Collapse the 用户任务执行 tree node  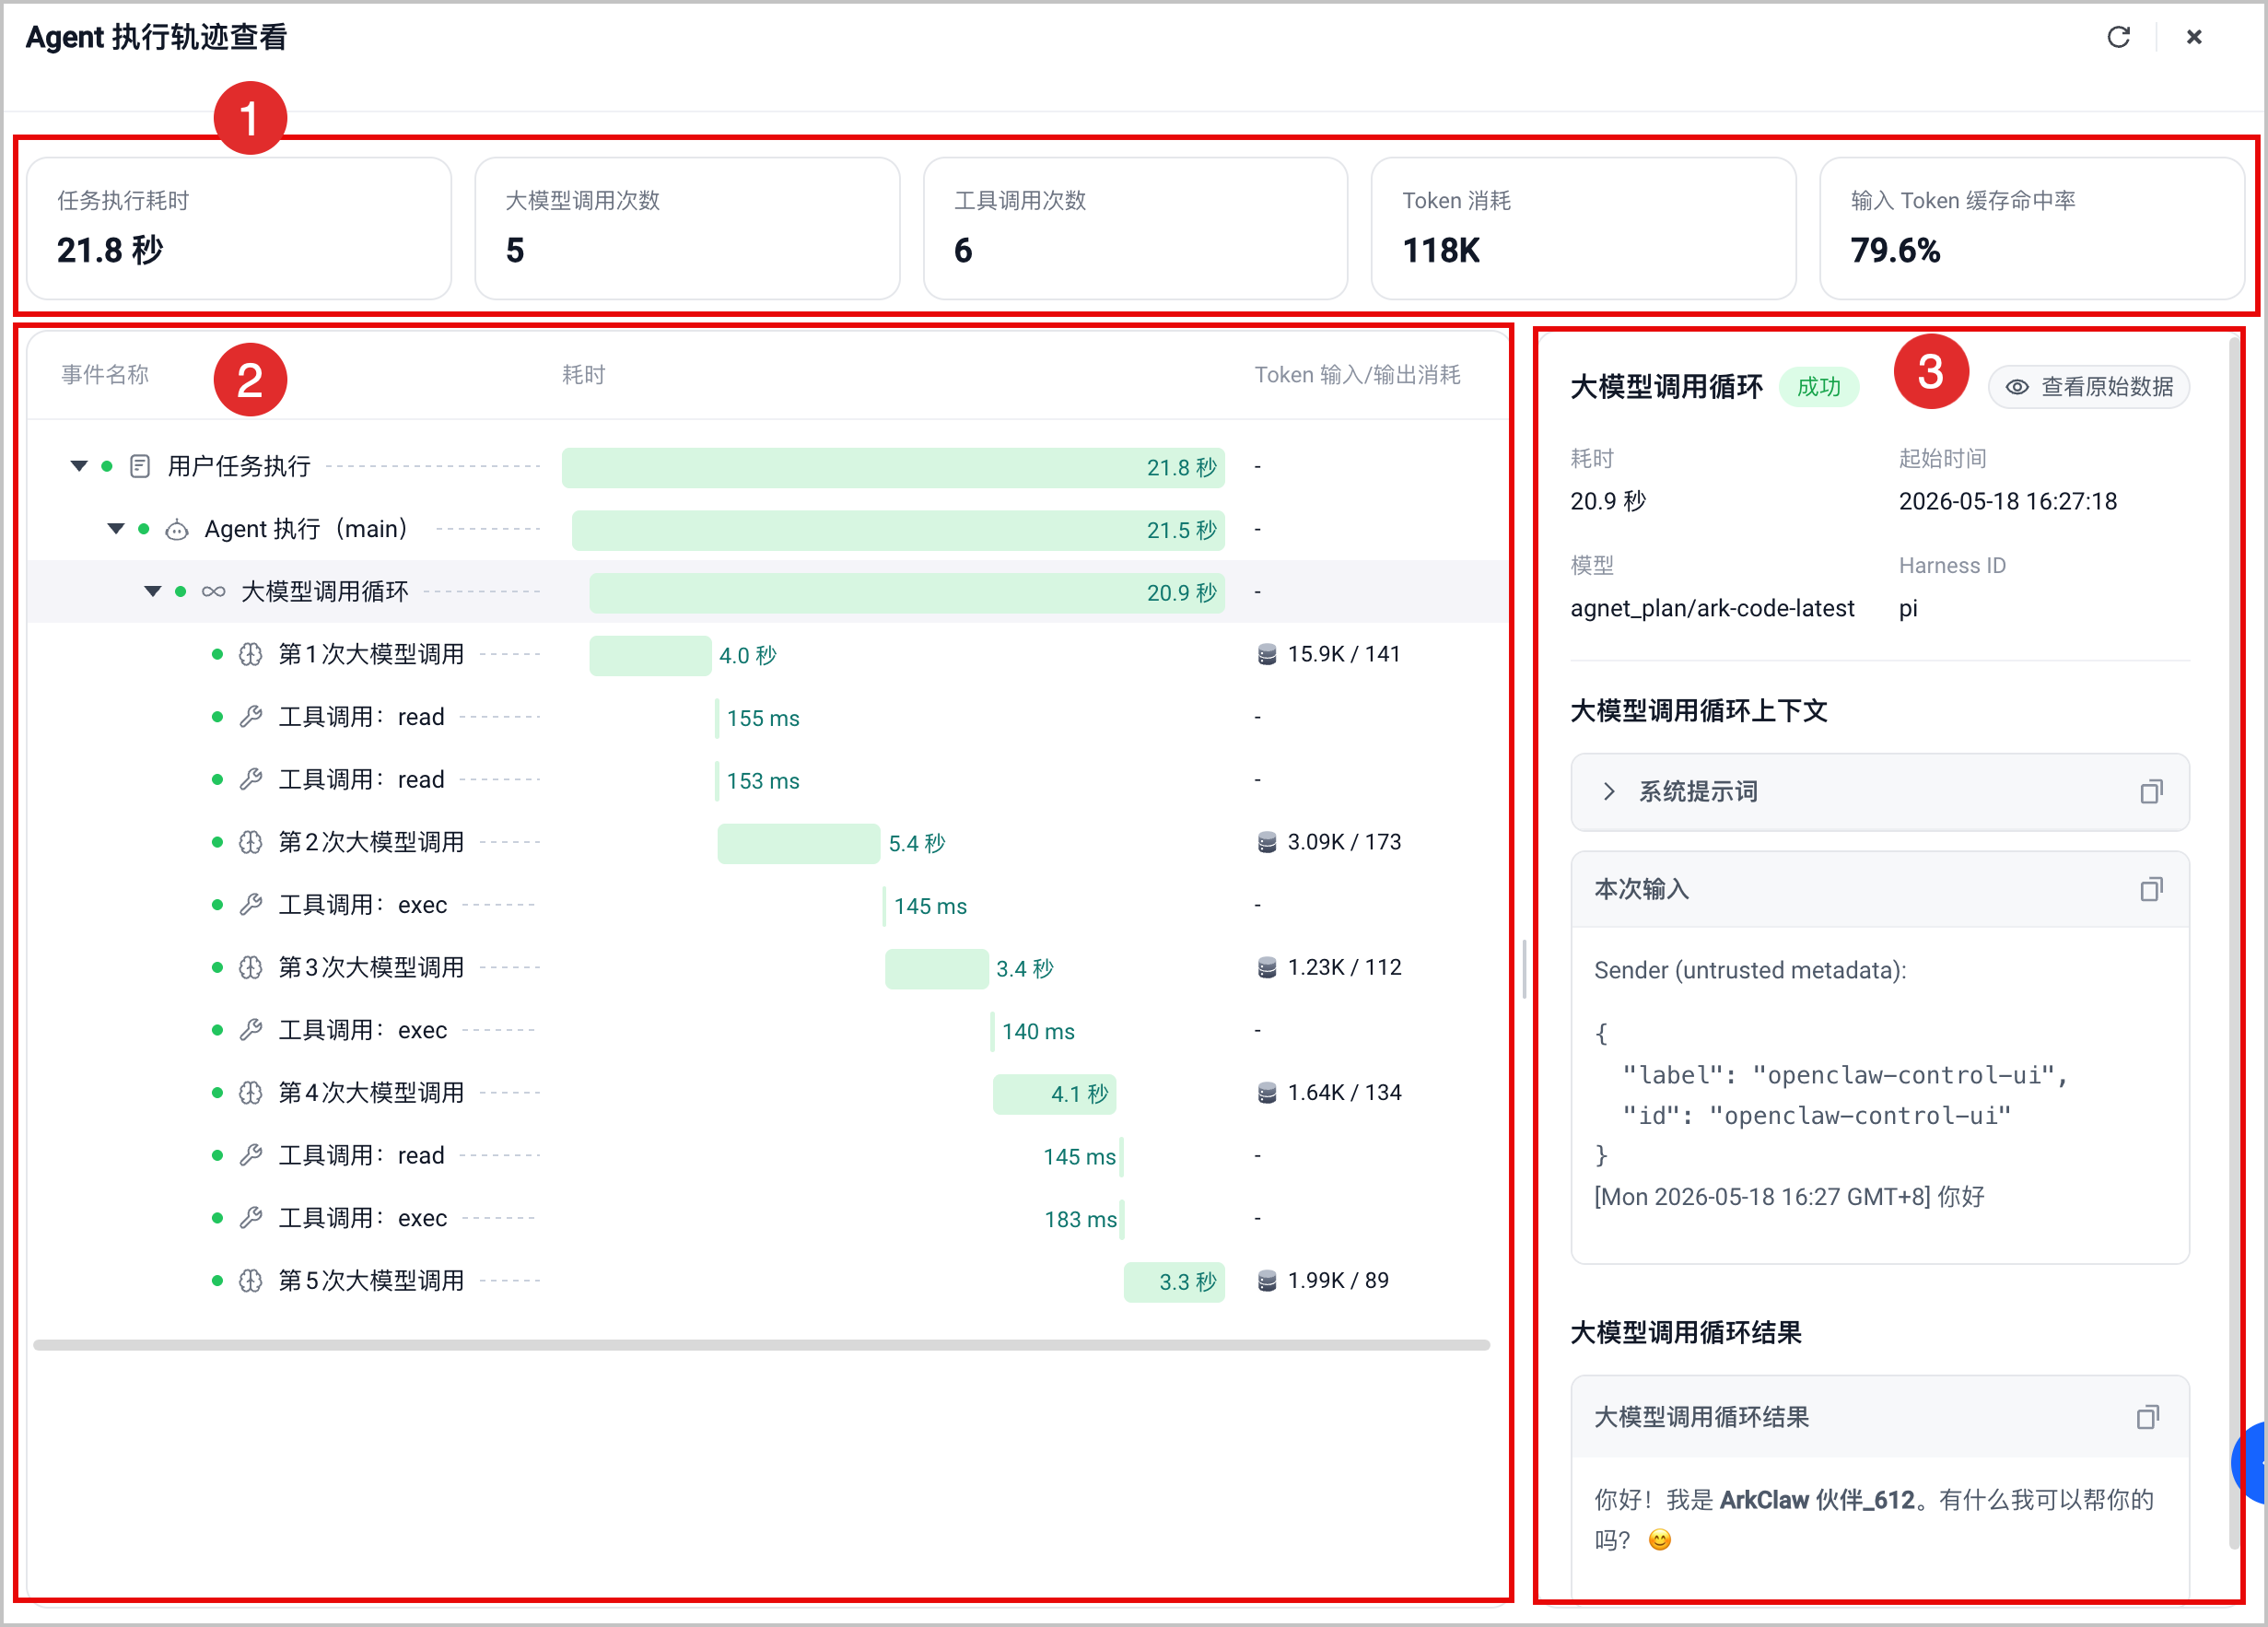(79, 466)
